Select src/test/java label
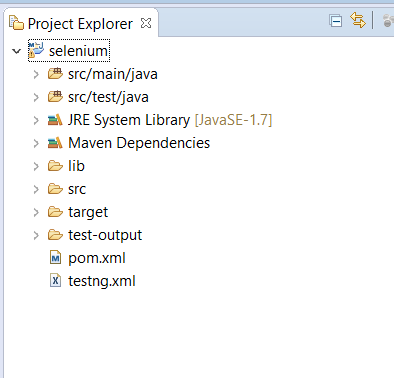 click(x=108, y=97)
